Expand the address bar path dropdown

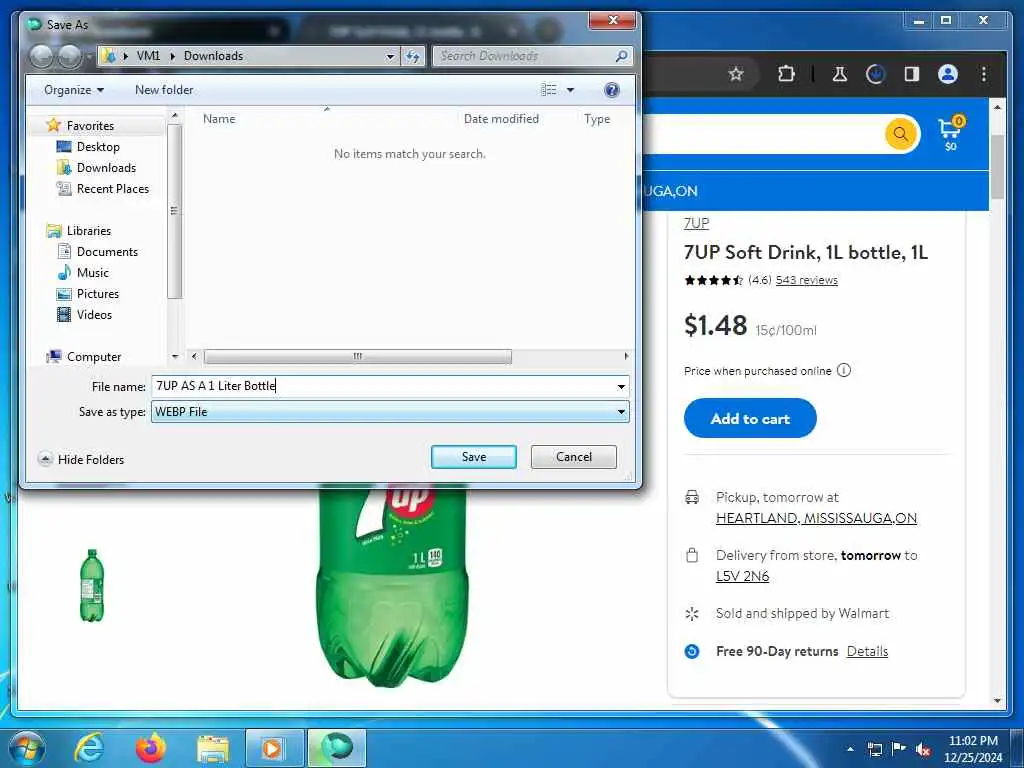tap(390, 56)
